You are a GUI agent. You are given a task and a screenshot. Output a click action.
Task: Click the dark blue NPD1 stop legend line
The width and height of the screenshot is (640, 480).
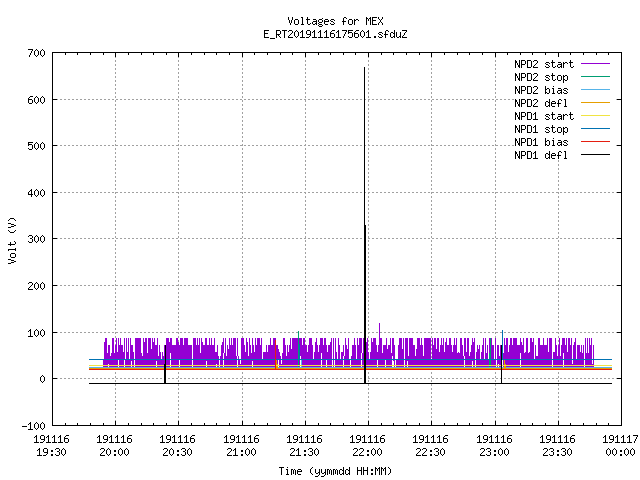pyautogui.click(x=595, y=129)
